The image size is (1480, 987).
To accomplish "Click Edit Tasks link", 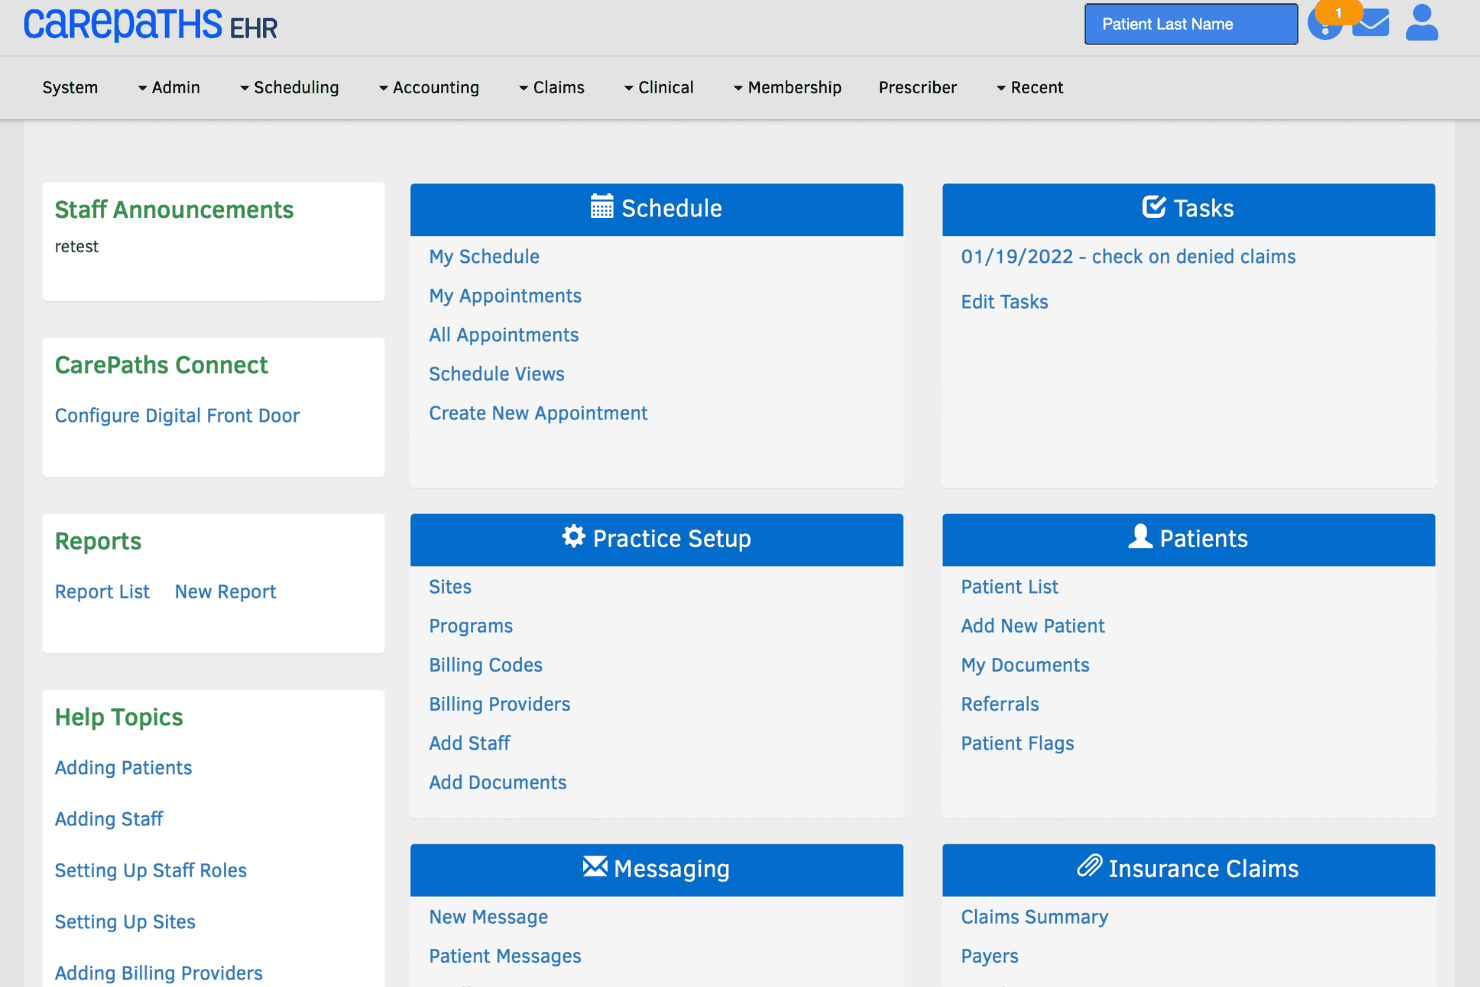I will 1004,302.
